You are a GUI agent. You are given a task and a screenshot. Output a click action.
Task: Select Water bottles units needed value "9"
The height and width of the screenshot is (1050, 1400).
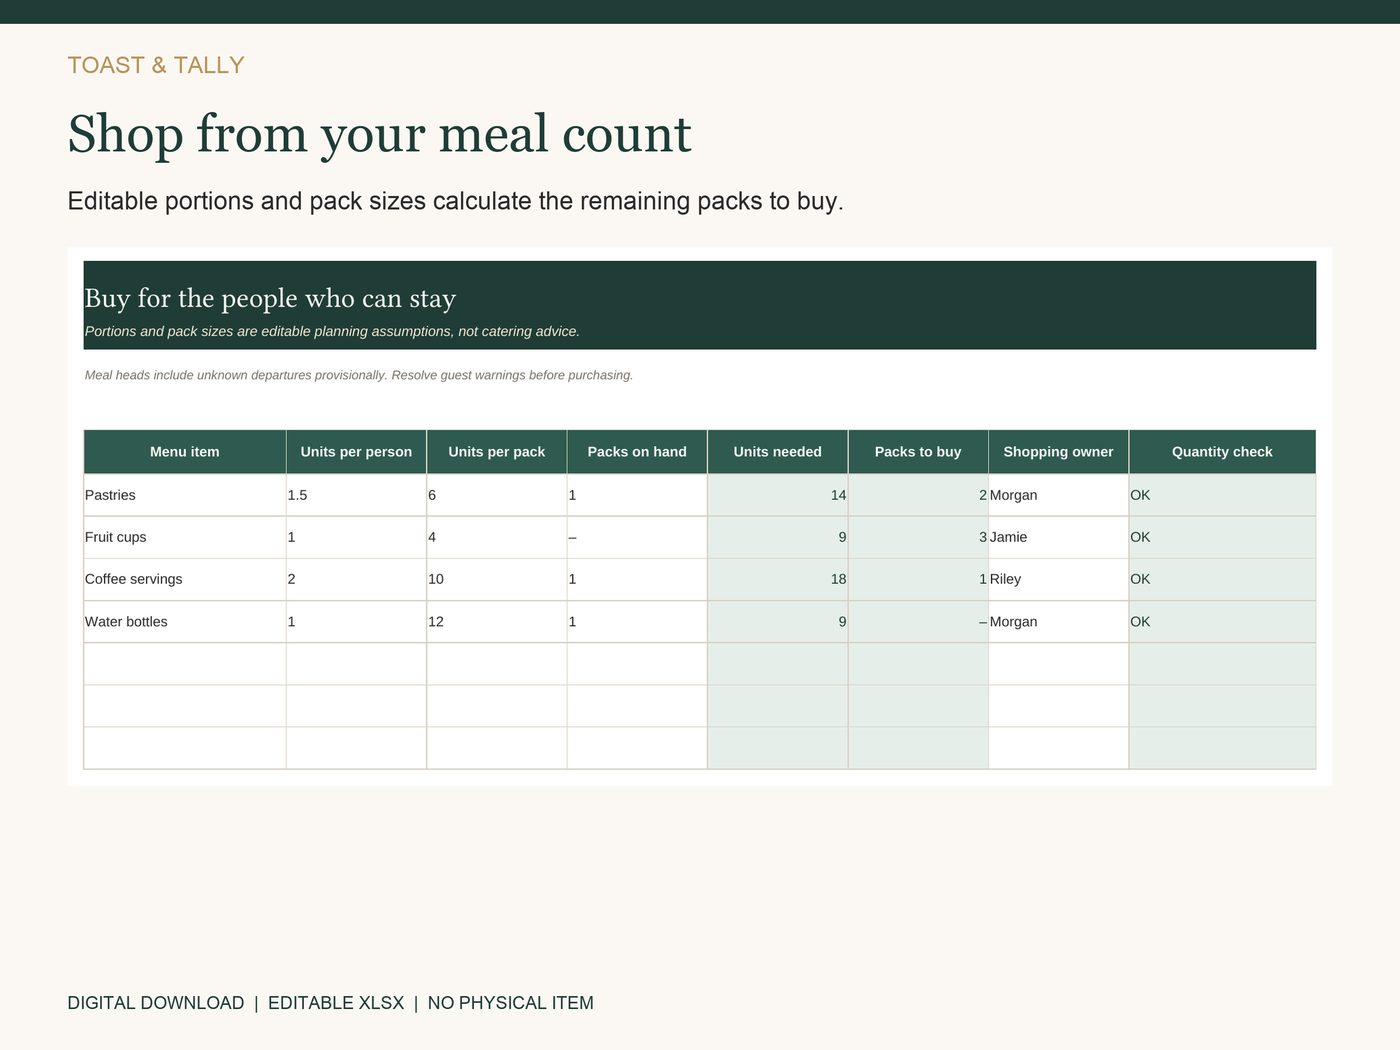click(x=778, y=622)
